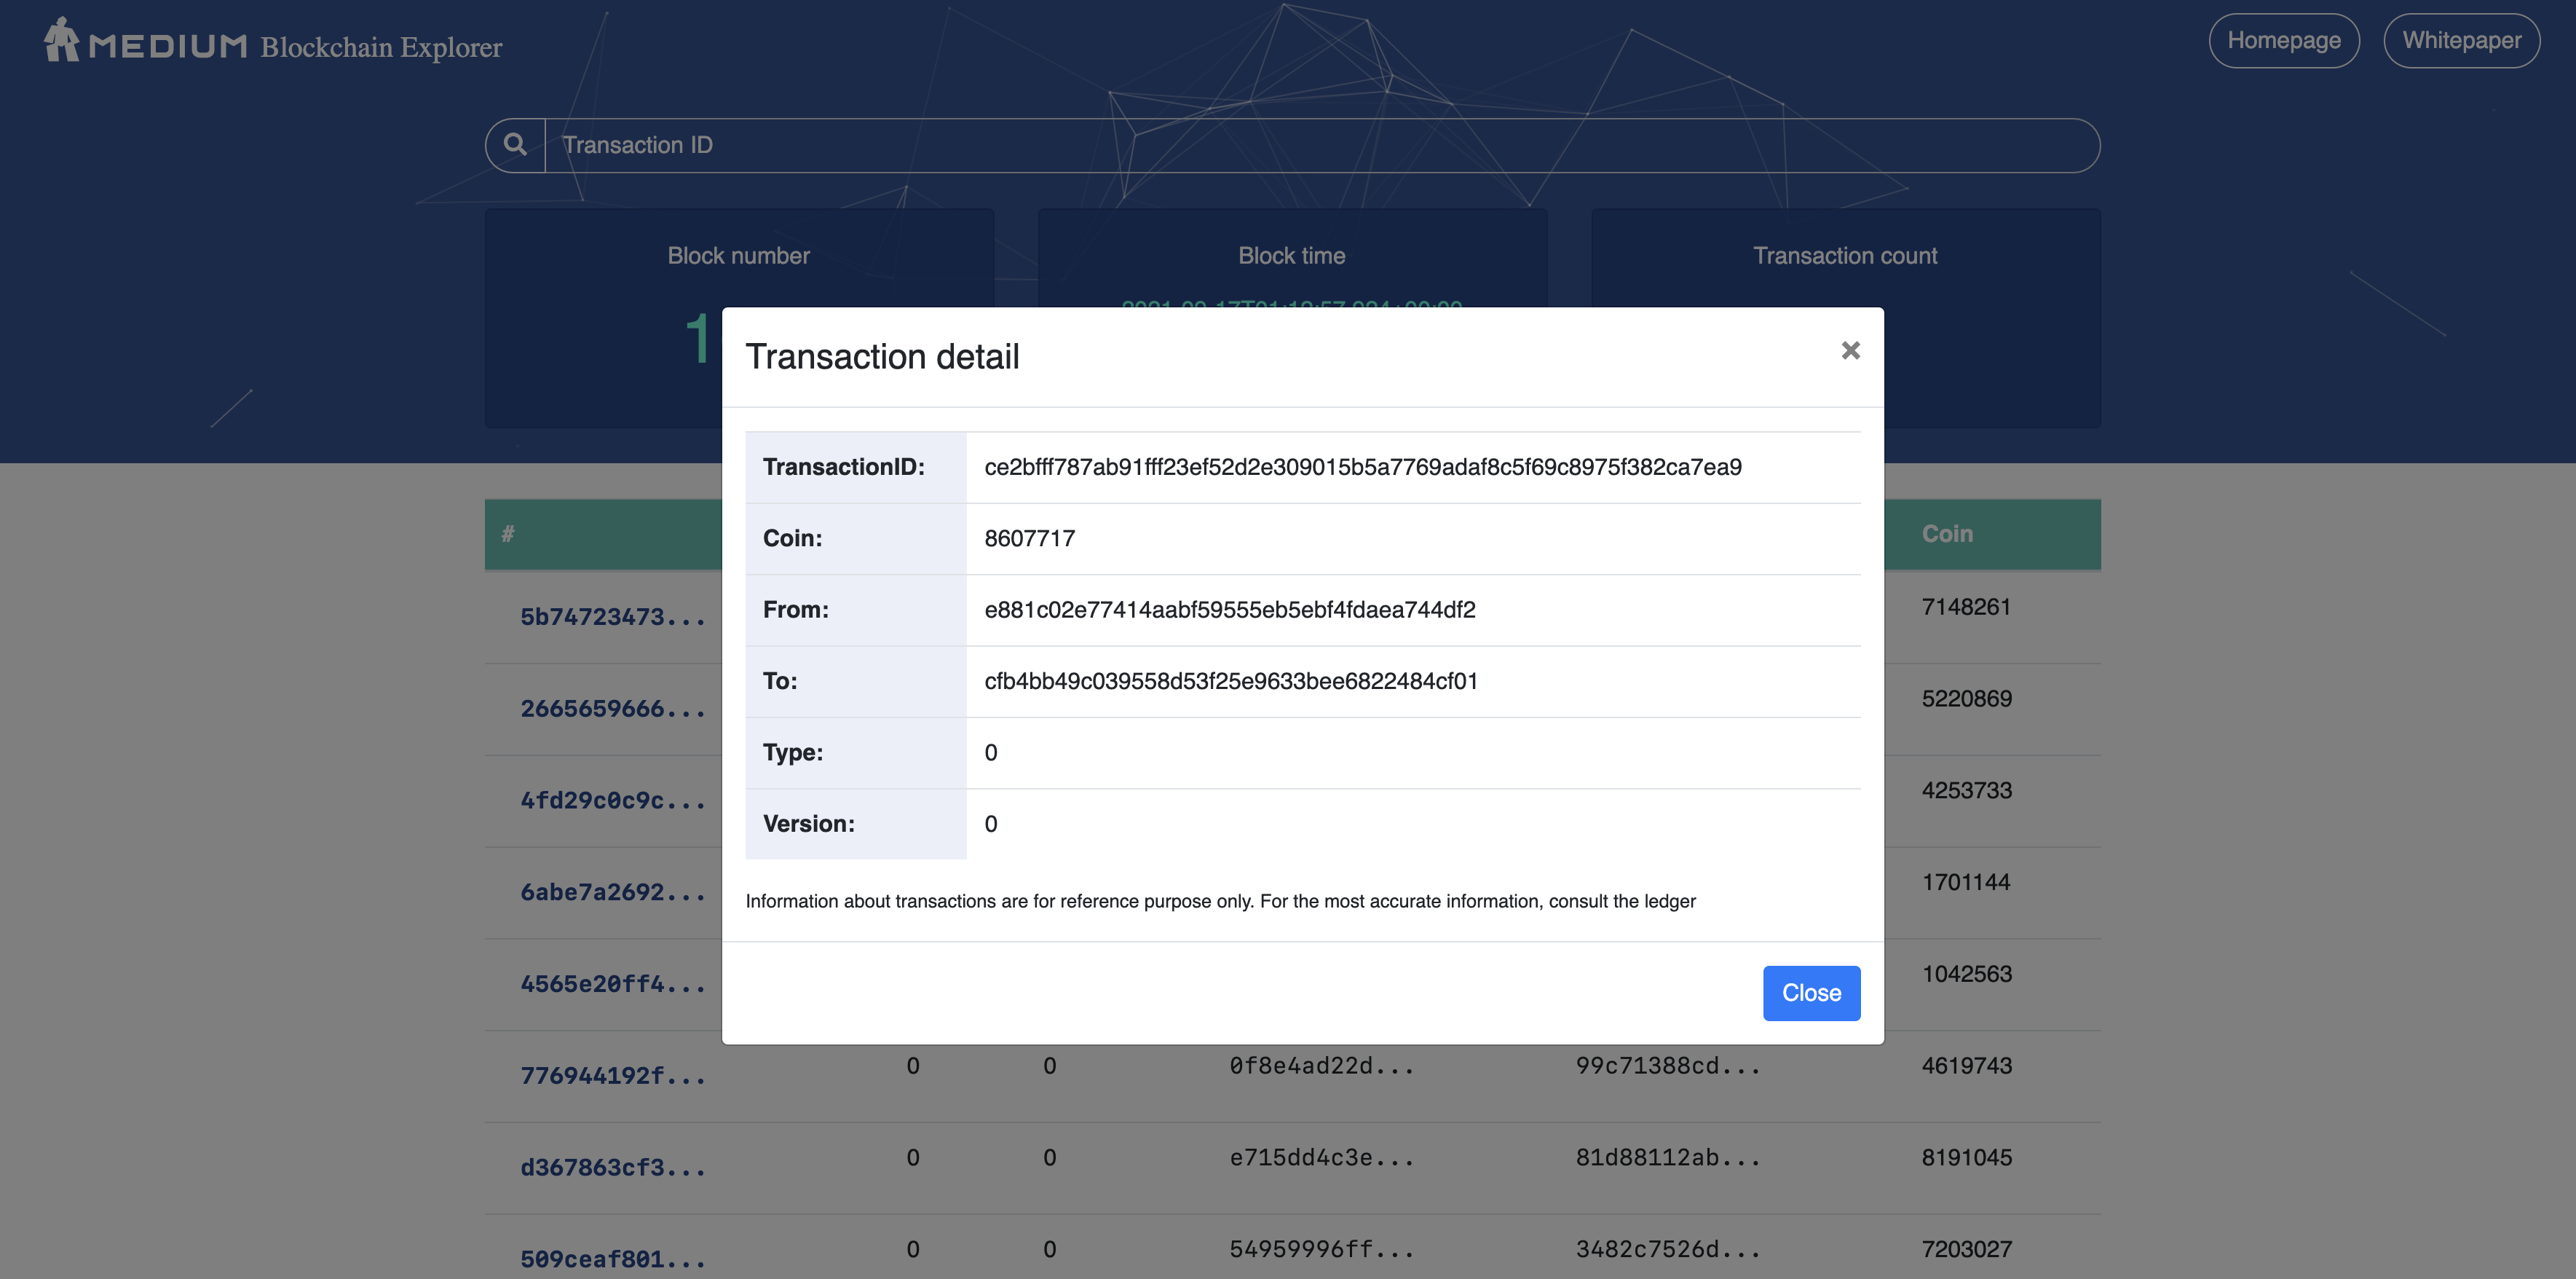The image size is (2576, 1279).
Task: Open transaction 4565e20ff4...
Action: point(612,984)
